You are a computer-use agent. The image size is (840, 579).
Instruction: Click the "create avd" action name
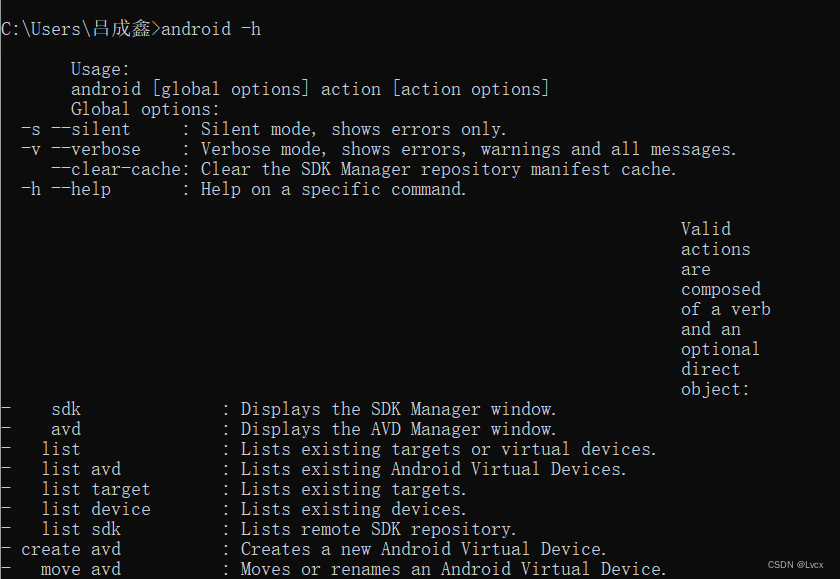pos(71,549)
